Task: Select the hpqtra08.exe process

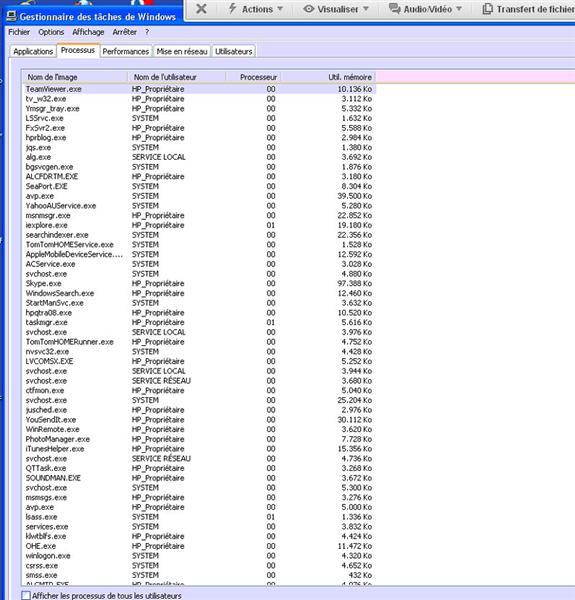Action: 199,313
